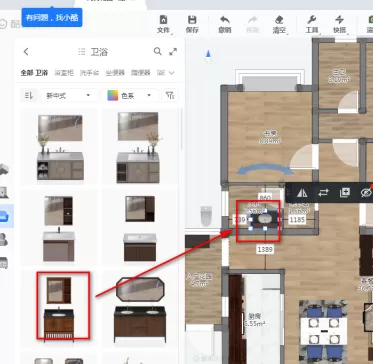The image size is (373, 364).
Task: Click the 保存 (Save) floppy disk icon
Action: pyautogui.click(x=192, y=19)
